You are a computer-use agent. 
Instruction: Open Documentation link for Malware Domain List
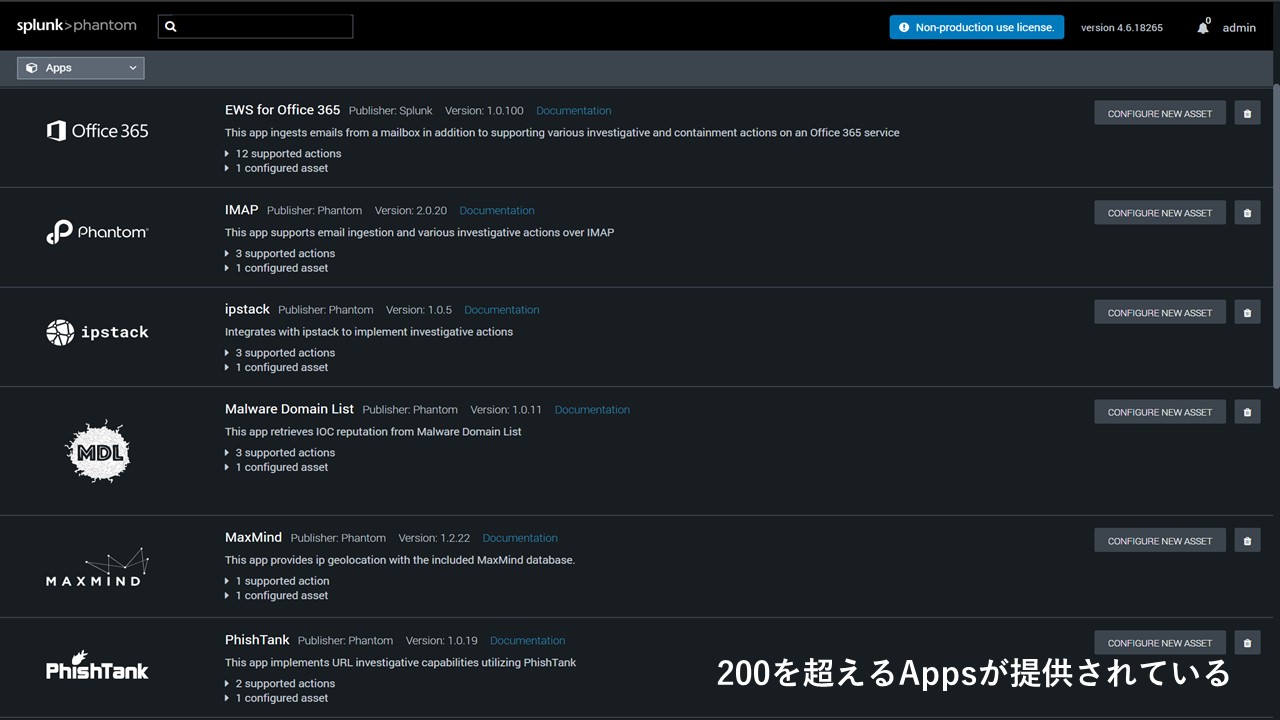[592, 410]
